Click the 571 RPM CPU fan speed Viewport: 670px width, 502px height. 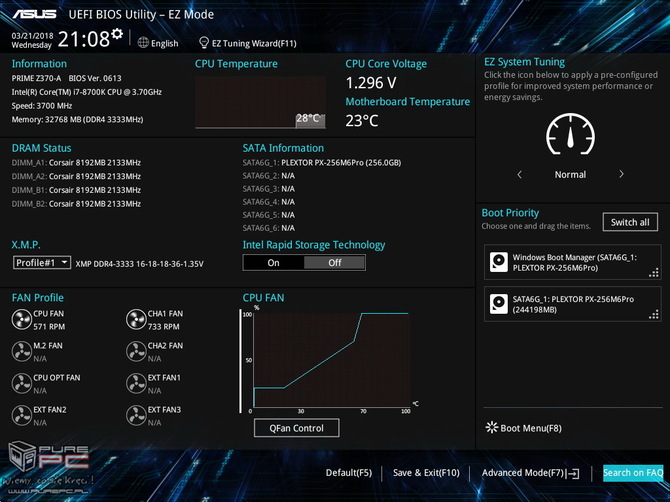click(x=49, y=327)
